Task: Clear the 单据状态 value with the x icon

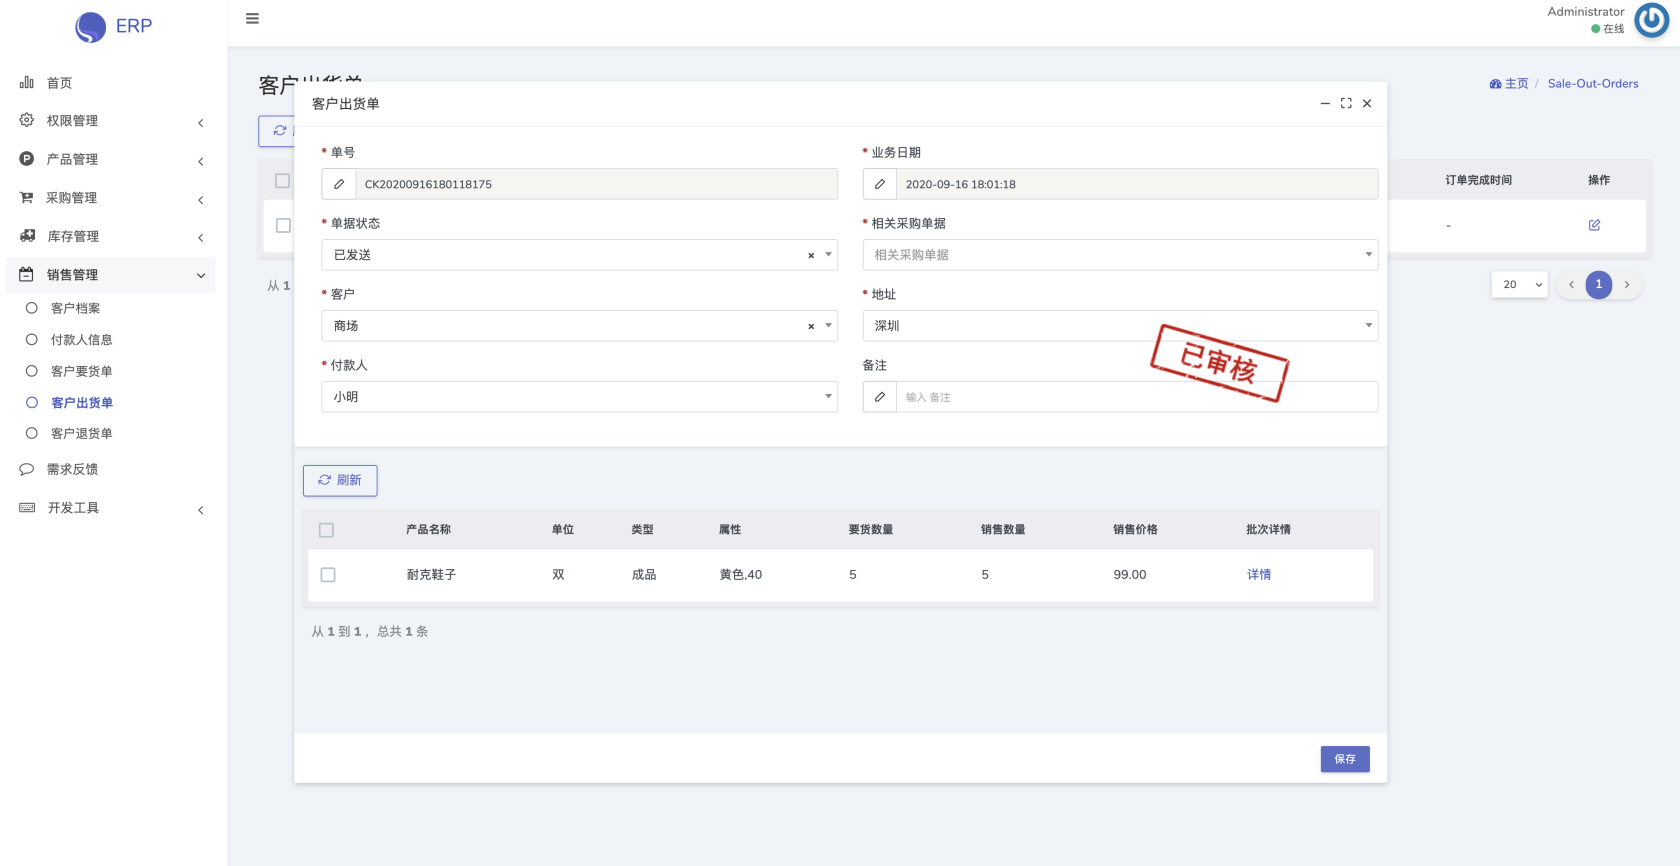Action: pyautogui.click(x=811, y=256)
